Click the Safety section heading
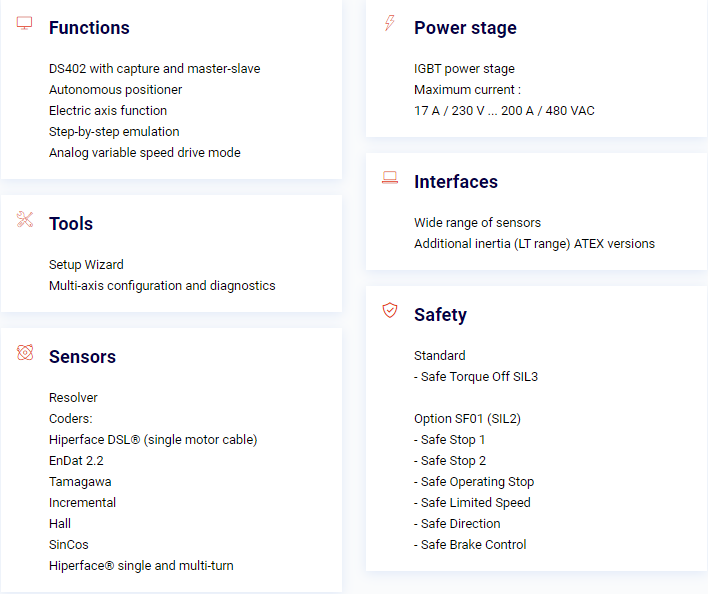Screen dimensions: 708x594 point(440,315)
